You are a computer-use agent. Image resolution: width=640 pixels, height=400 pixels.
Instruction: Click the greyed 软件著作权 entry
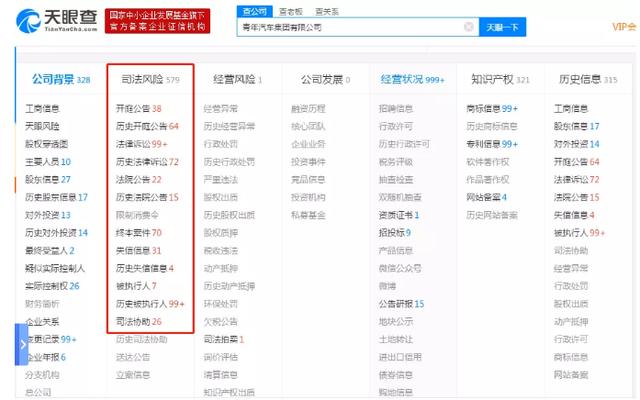[x=488, y=162]
